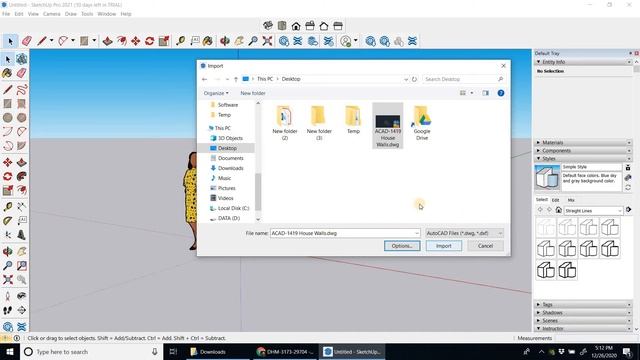Screen dimensions: 640x360
Task: Open the File menu
Action: 6,14
